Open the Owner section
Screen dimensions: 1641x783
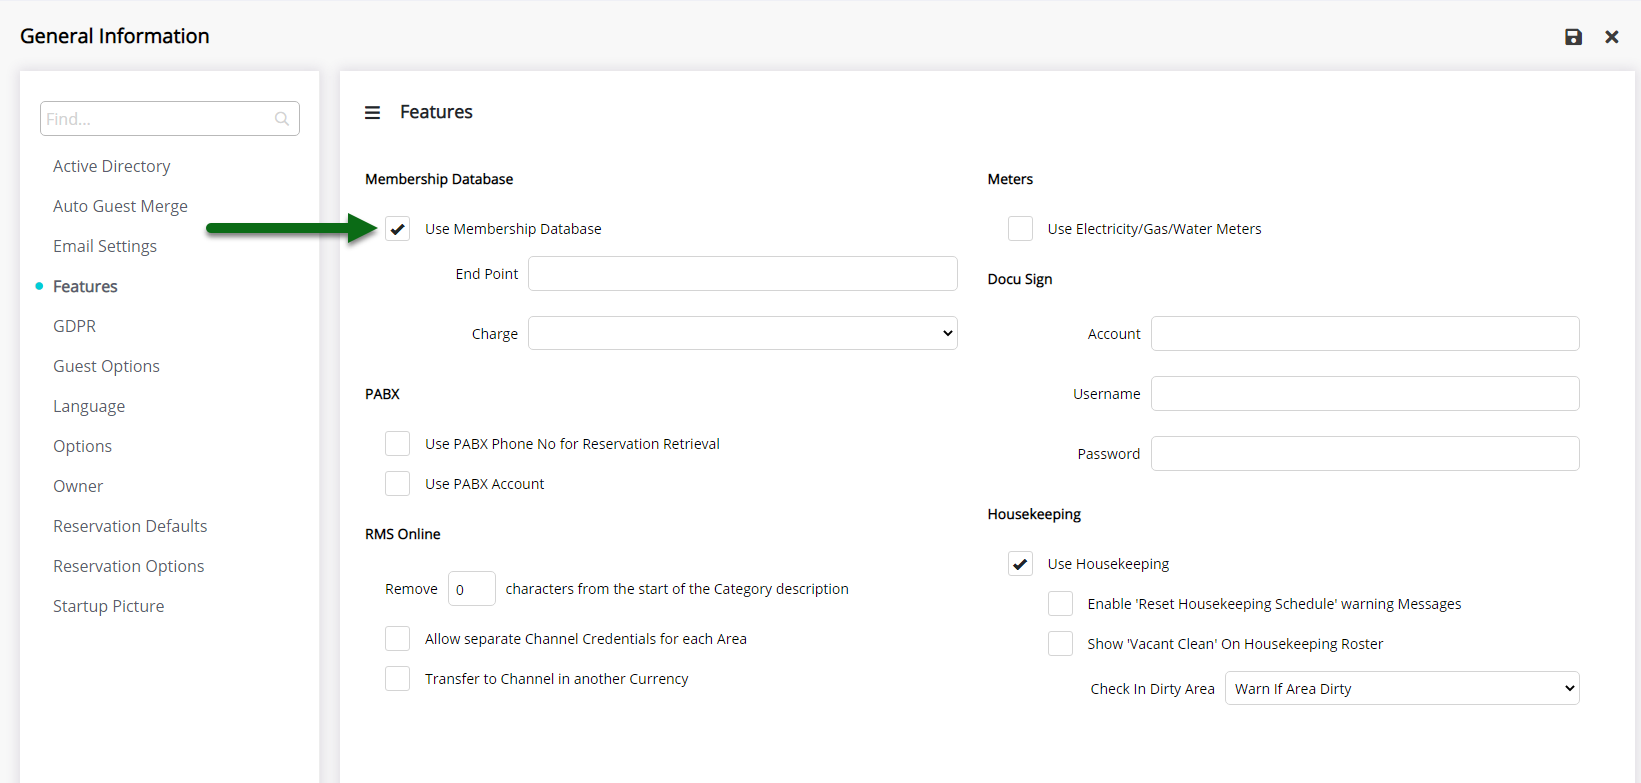pos(78,486)
